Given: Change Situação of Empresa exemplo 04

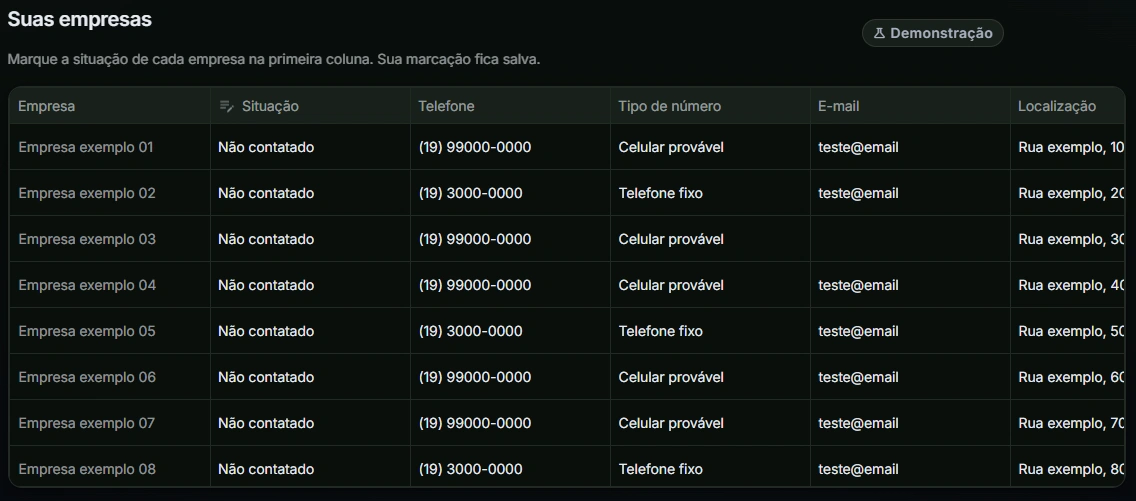Looking at the screenshot, I should click(310, 285).
